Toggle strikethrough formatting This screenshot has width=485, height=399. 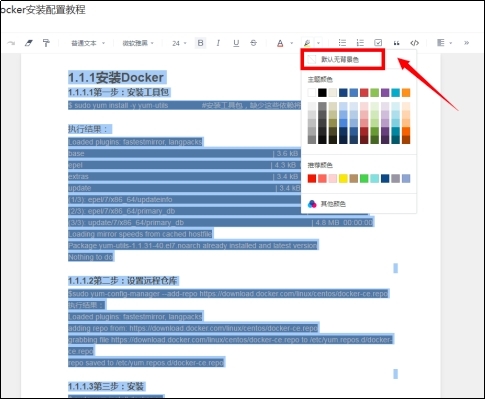tap(253, 43)
